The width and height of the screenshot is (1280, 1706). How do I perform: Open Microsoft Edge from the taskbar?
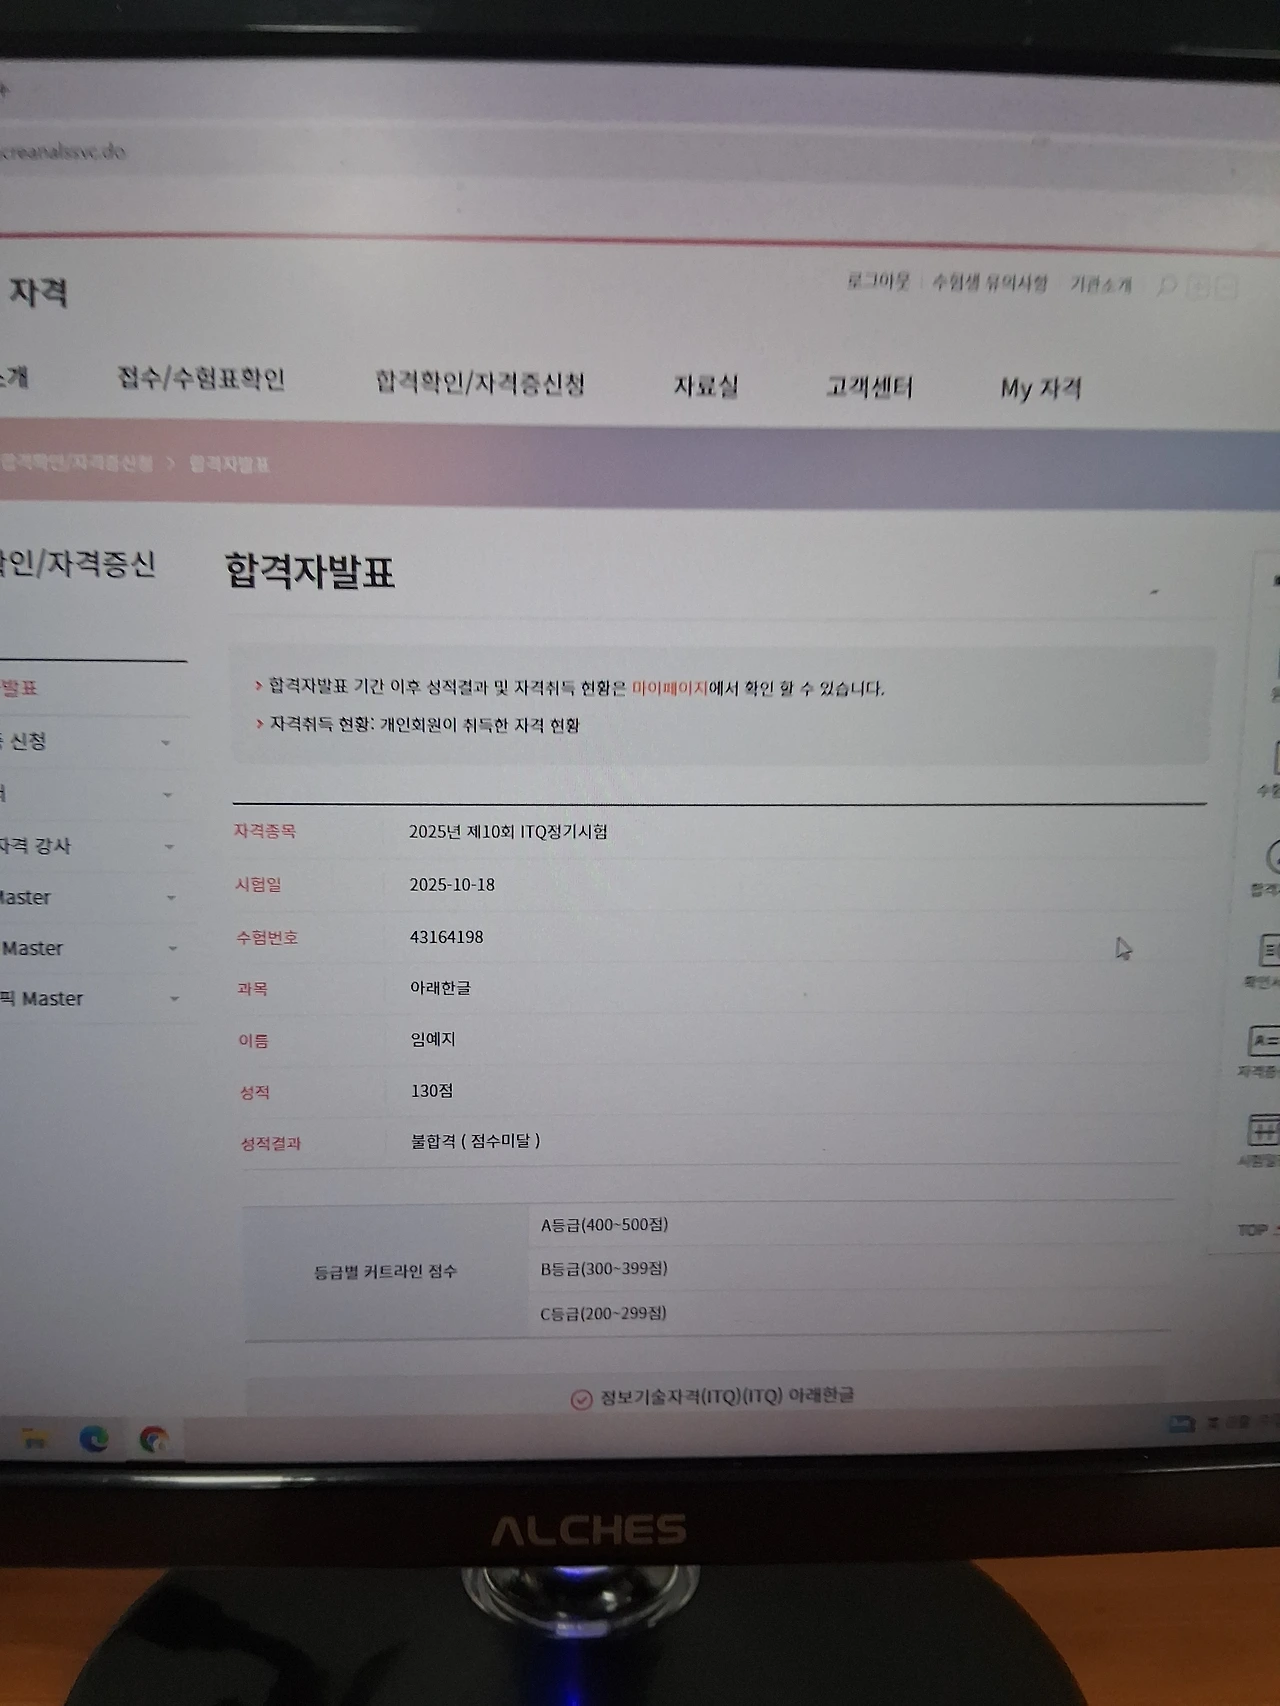pos(94,1439)
